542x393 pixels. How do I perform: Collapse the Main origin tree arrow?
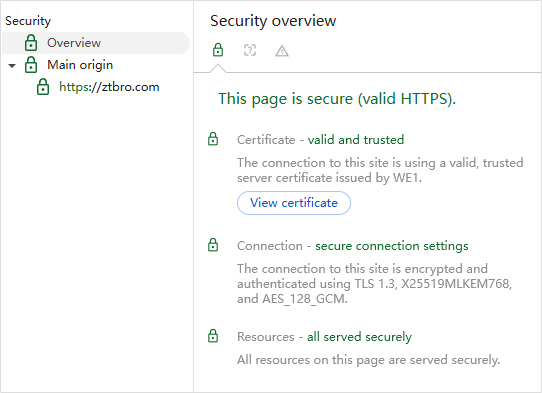pos(12,65)
